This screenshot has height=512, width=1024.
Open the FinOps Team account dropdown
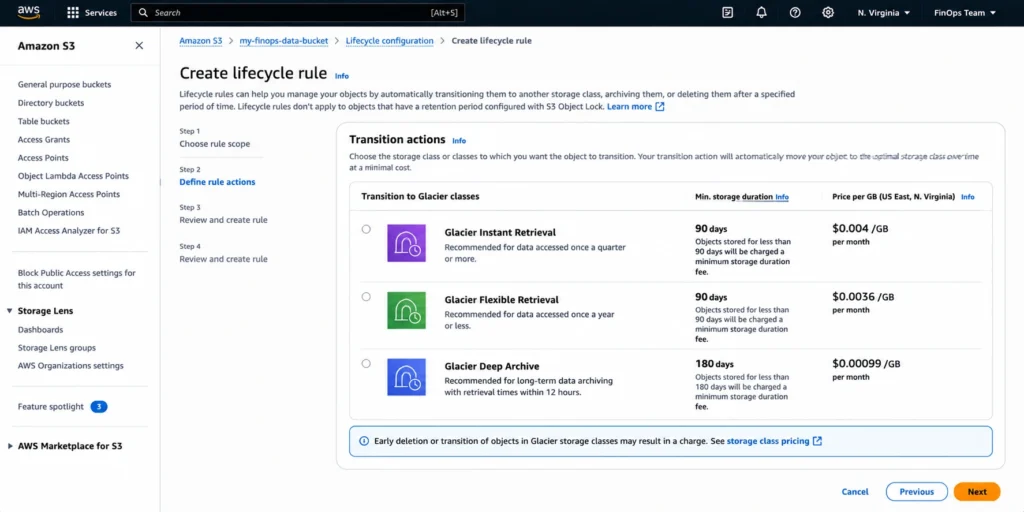[x=965, y=12]
